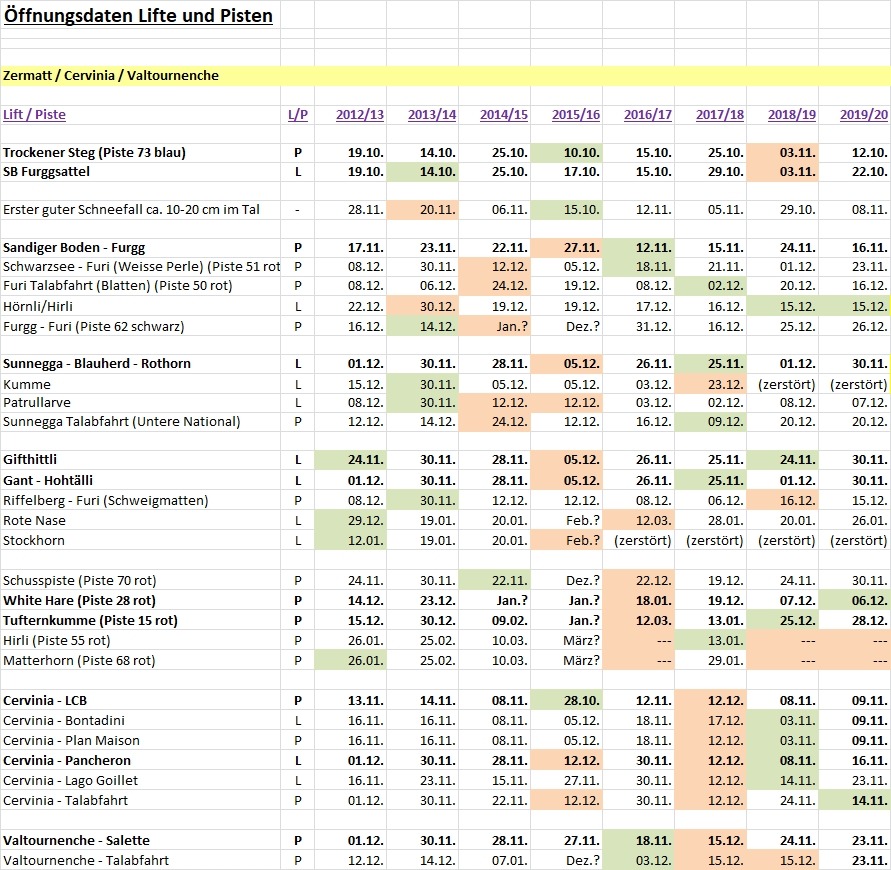Select the 'Sunnegga - Blauherd - Rothorn' row label
The height and width of the screenshot is (870, 891).
pos(97,364)
